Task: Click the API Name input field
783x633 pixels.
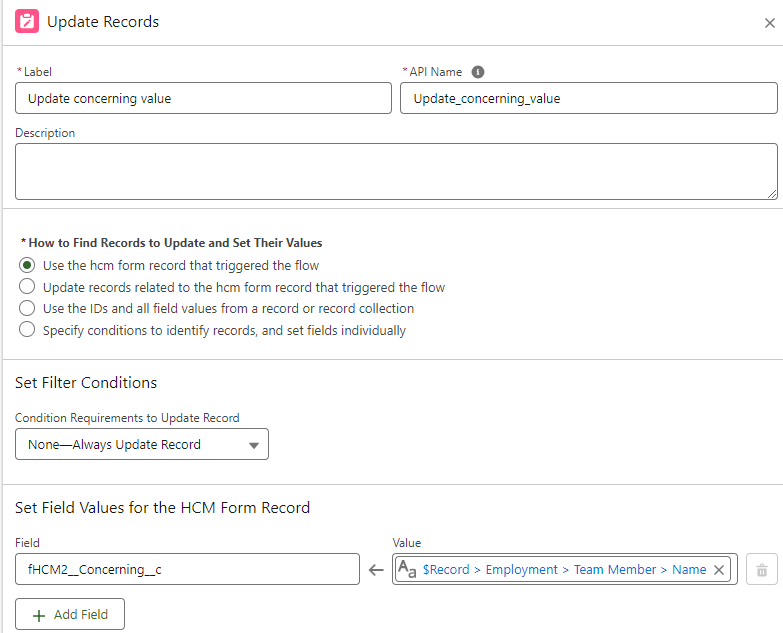Action: (x=588, y=98)
